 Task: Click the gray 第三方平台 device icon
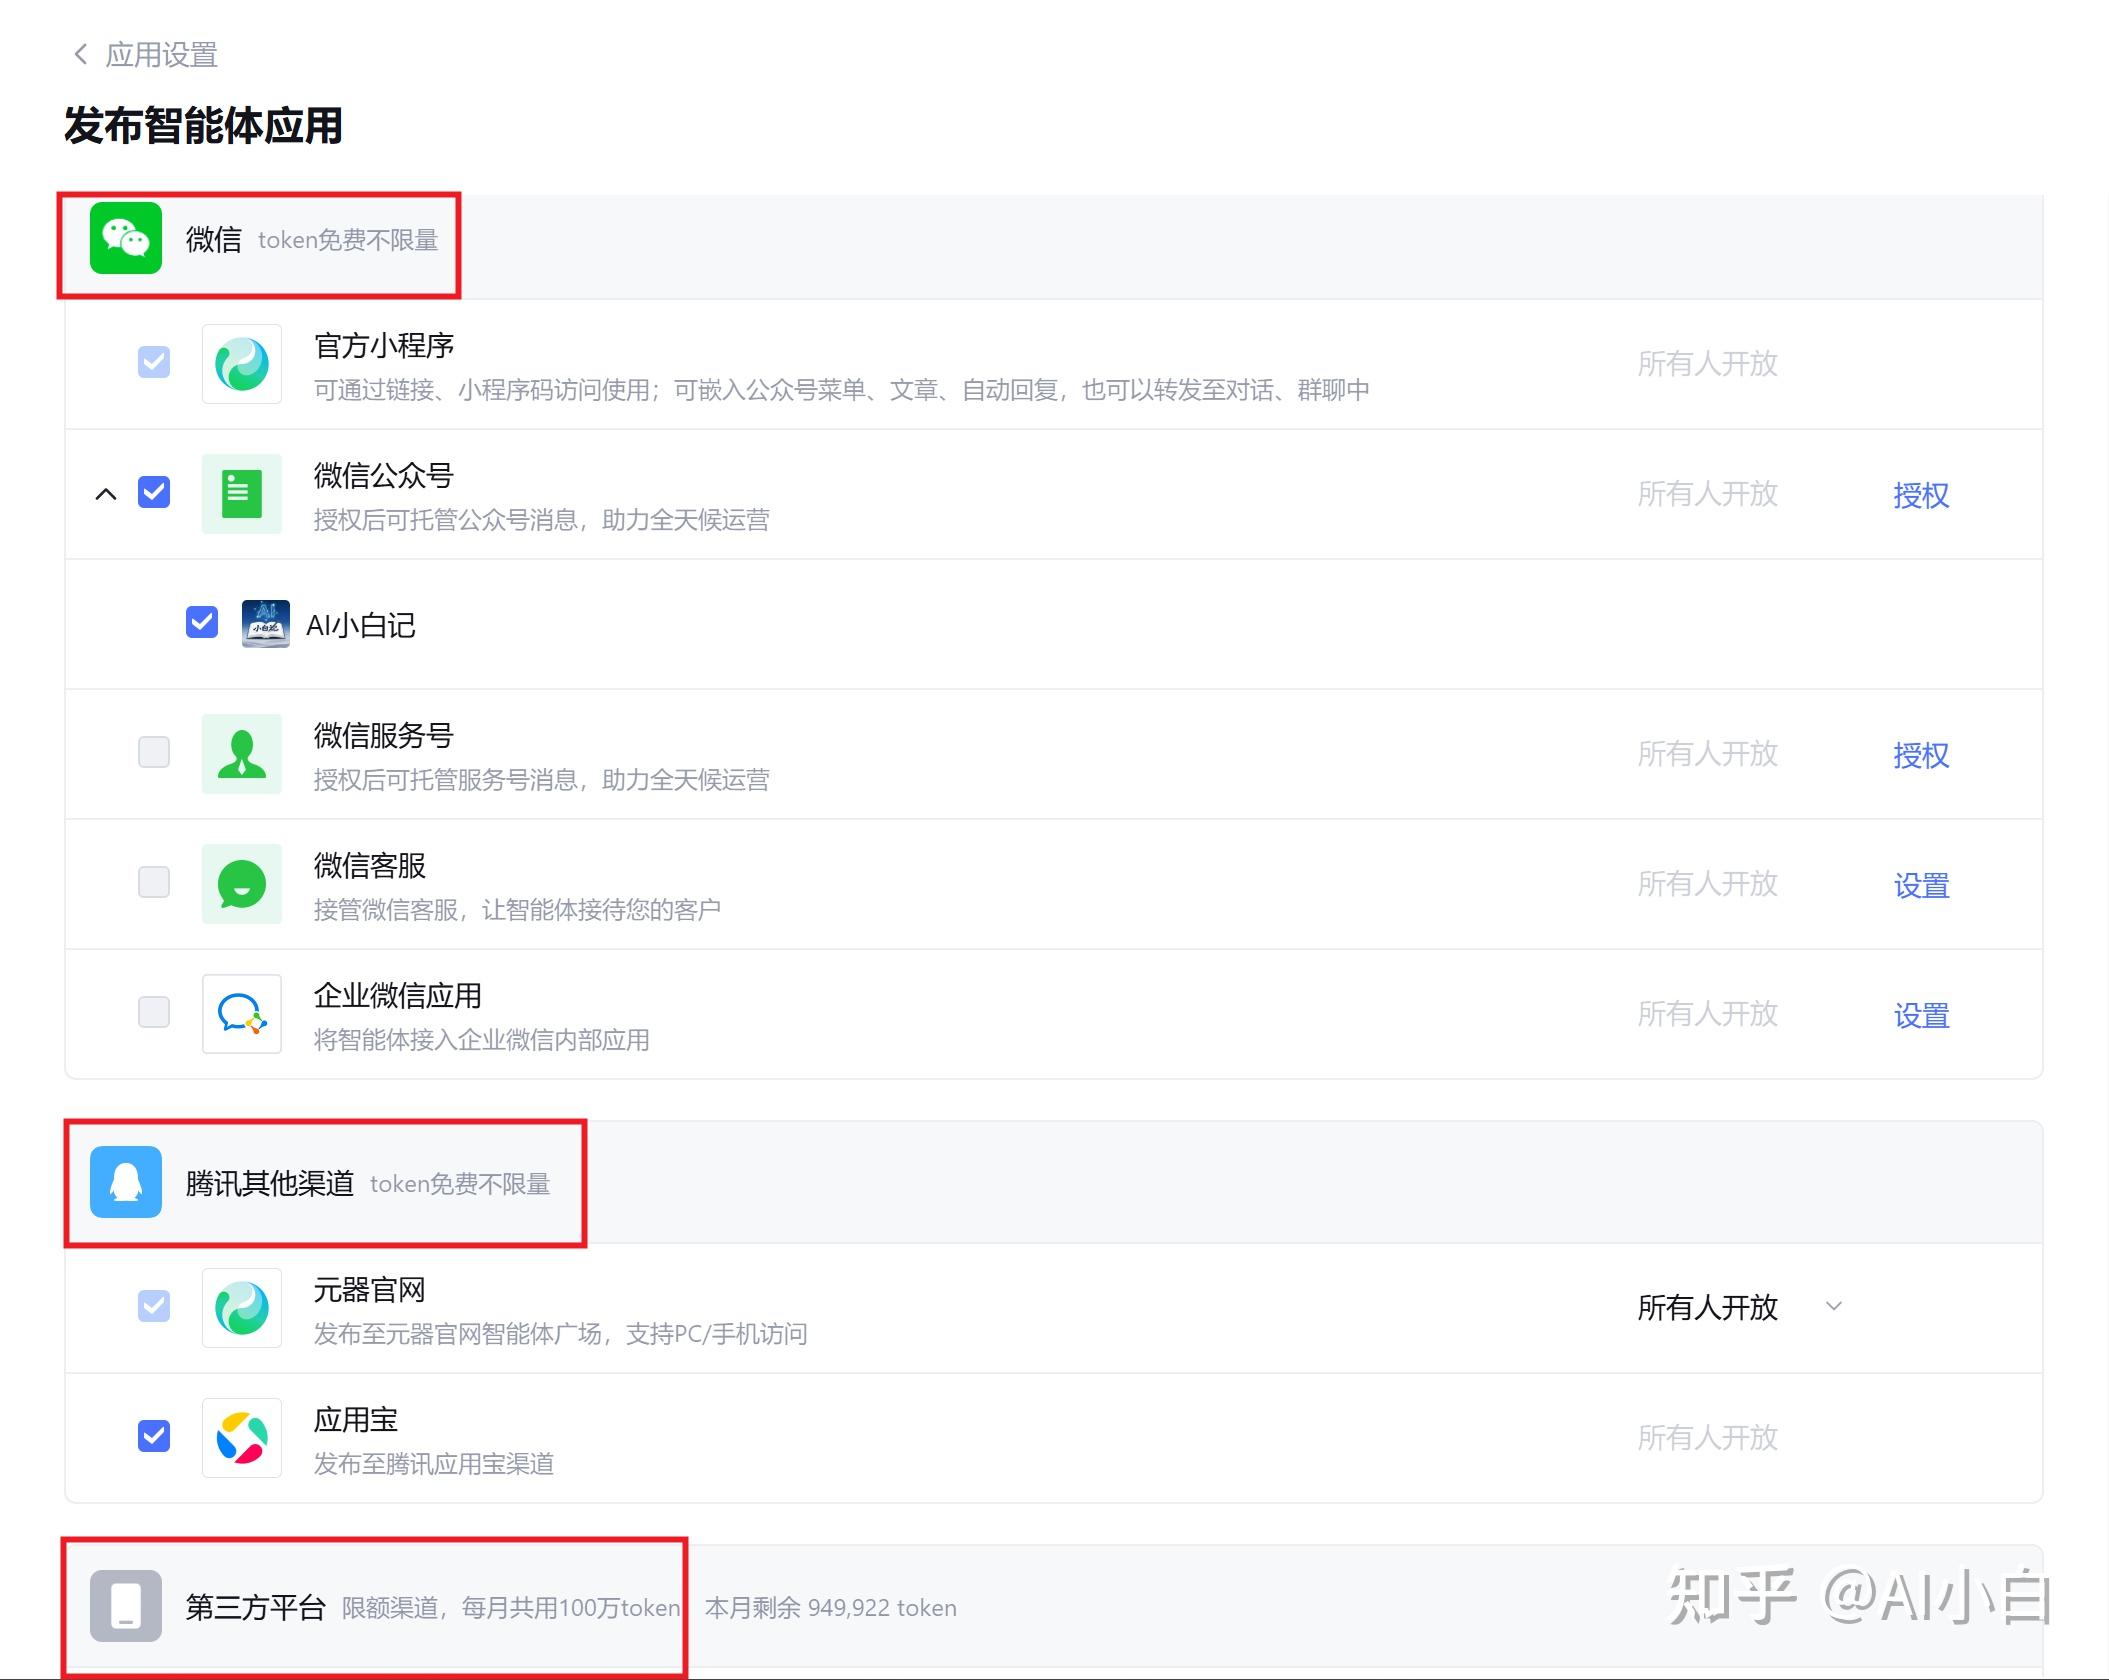pyautogui.click(x=126, y=1606)
